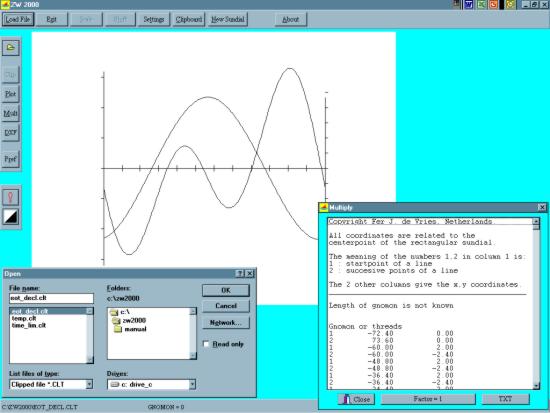This screenshot has width=550, height=413.
Task: Click the Factor = 1 button
Action: (428, 399)
